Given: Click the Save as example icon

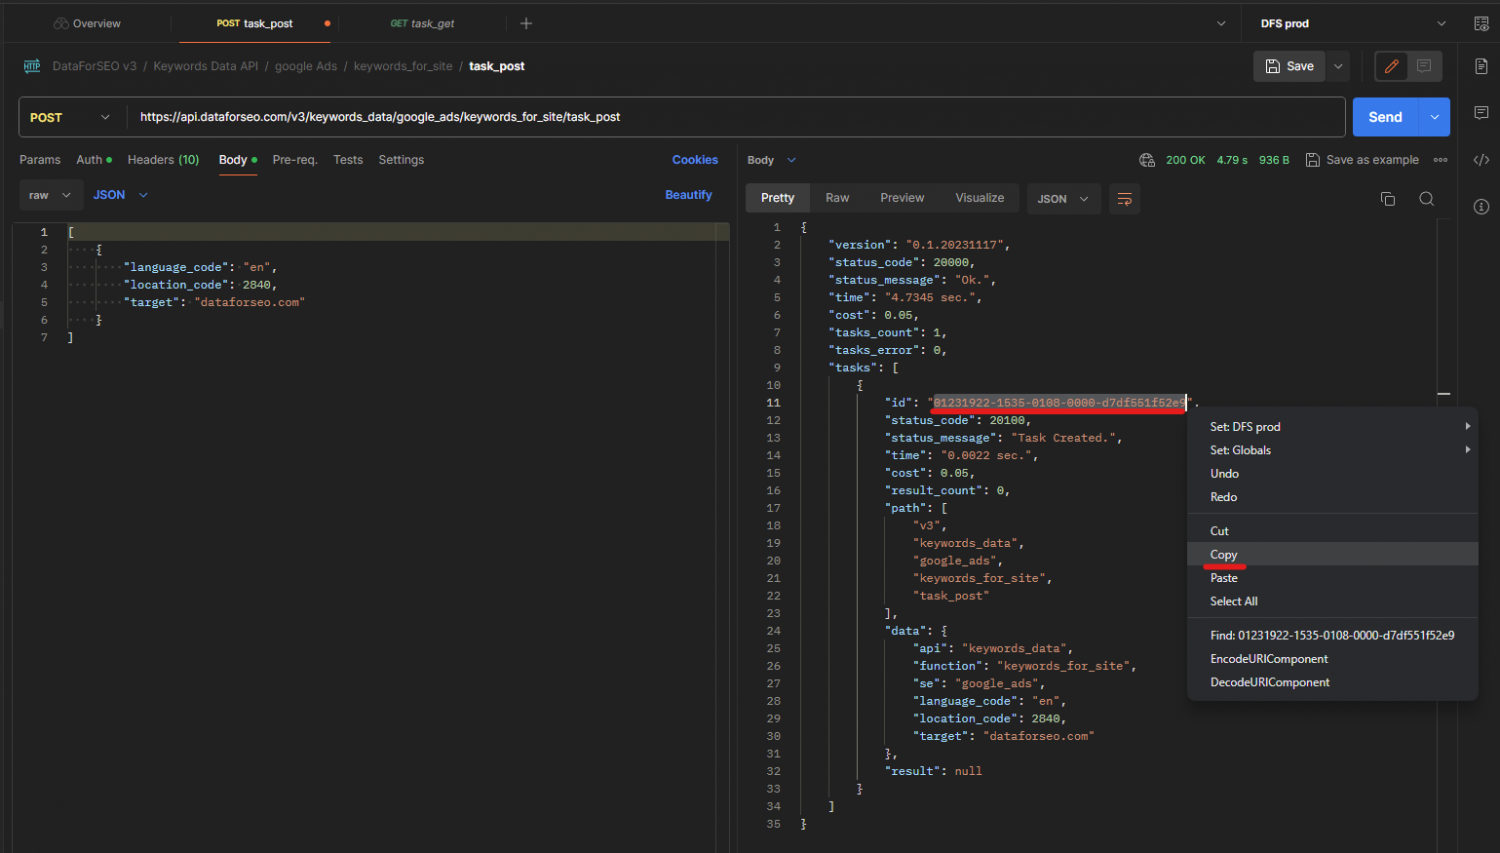Looking at the screenshot, I should point(1313,159).
